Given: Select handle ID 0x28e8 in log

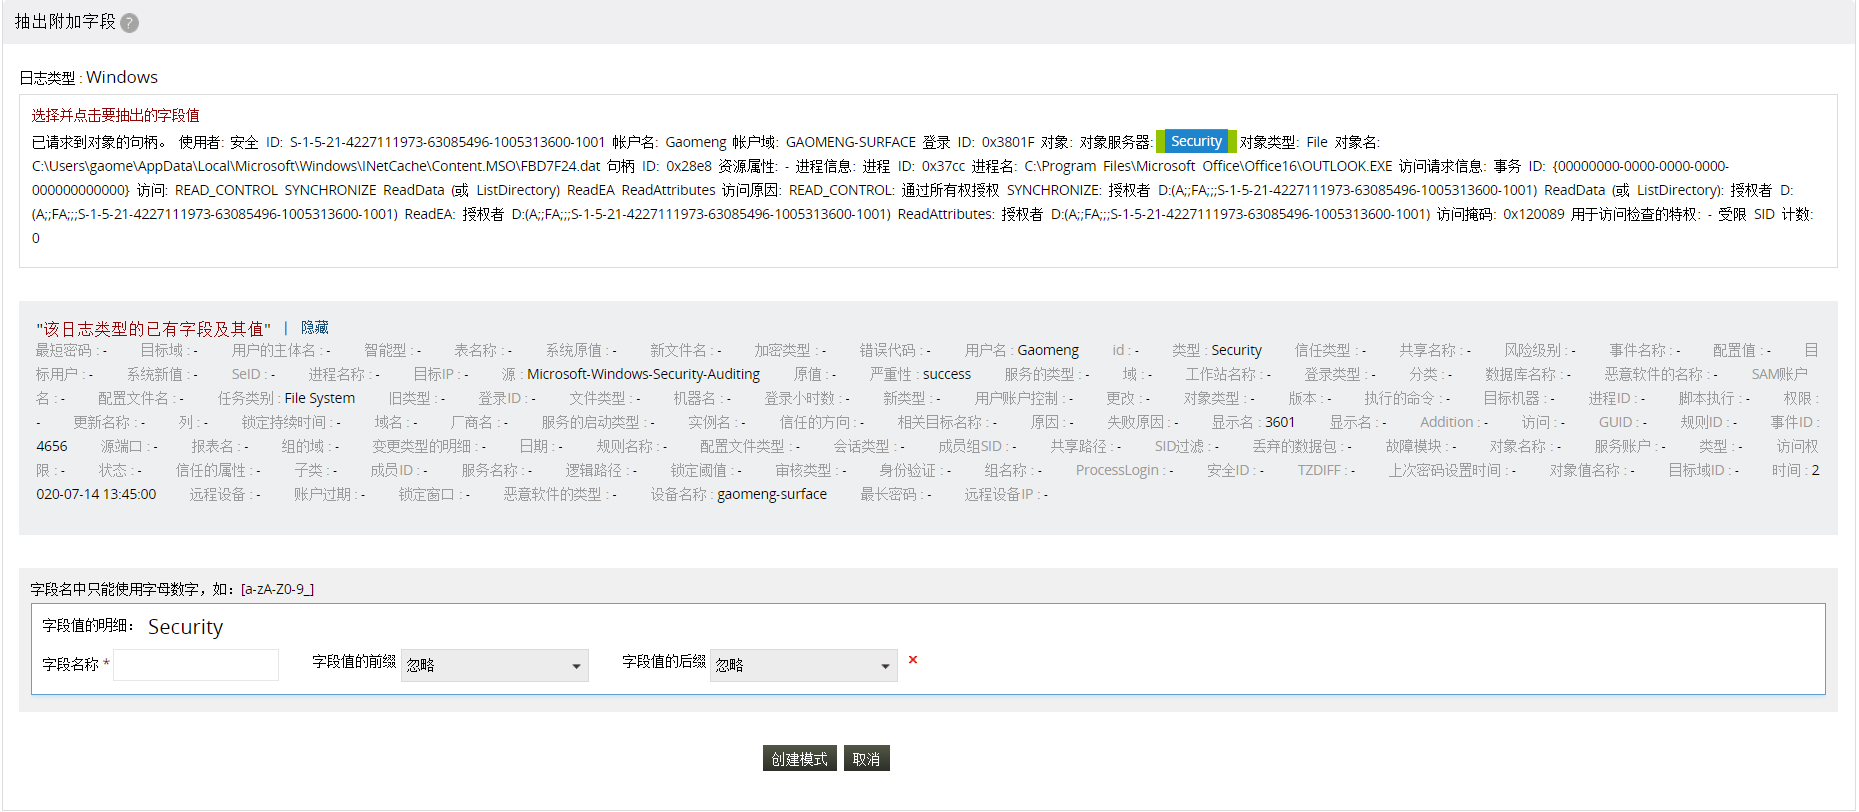Looking at the screenshot, I should tap(689, 167).
